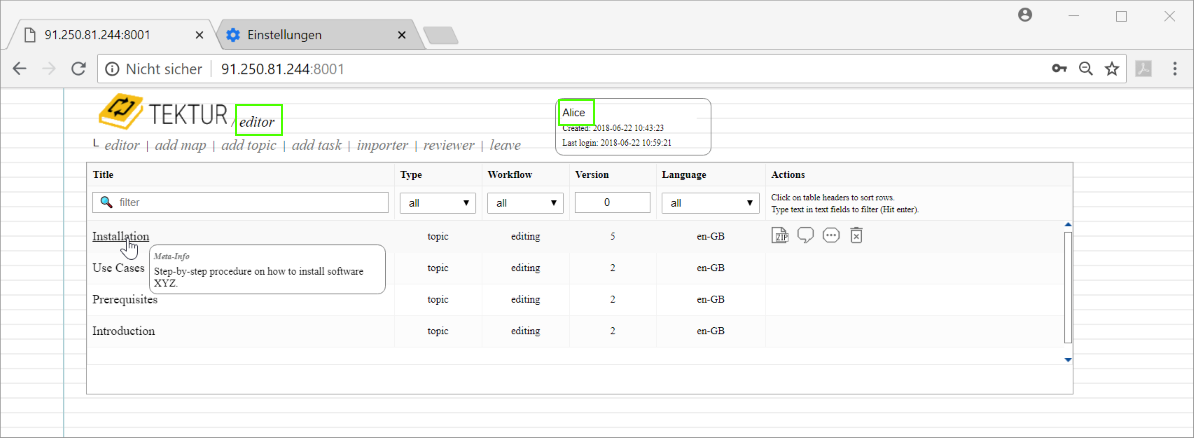
Task: Expand the Type filter dropdown
Action: point(437,203)
